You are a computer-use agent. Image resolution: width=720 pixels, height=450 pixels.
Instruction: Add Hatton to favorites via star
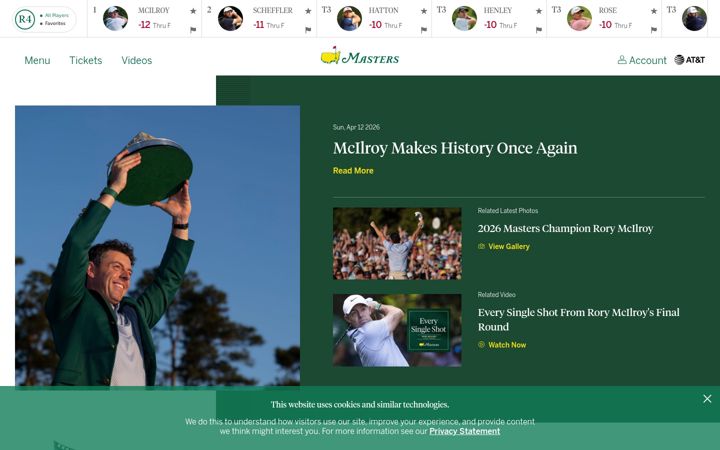[424, 11]
